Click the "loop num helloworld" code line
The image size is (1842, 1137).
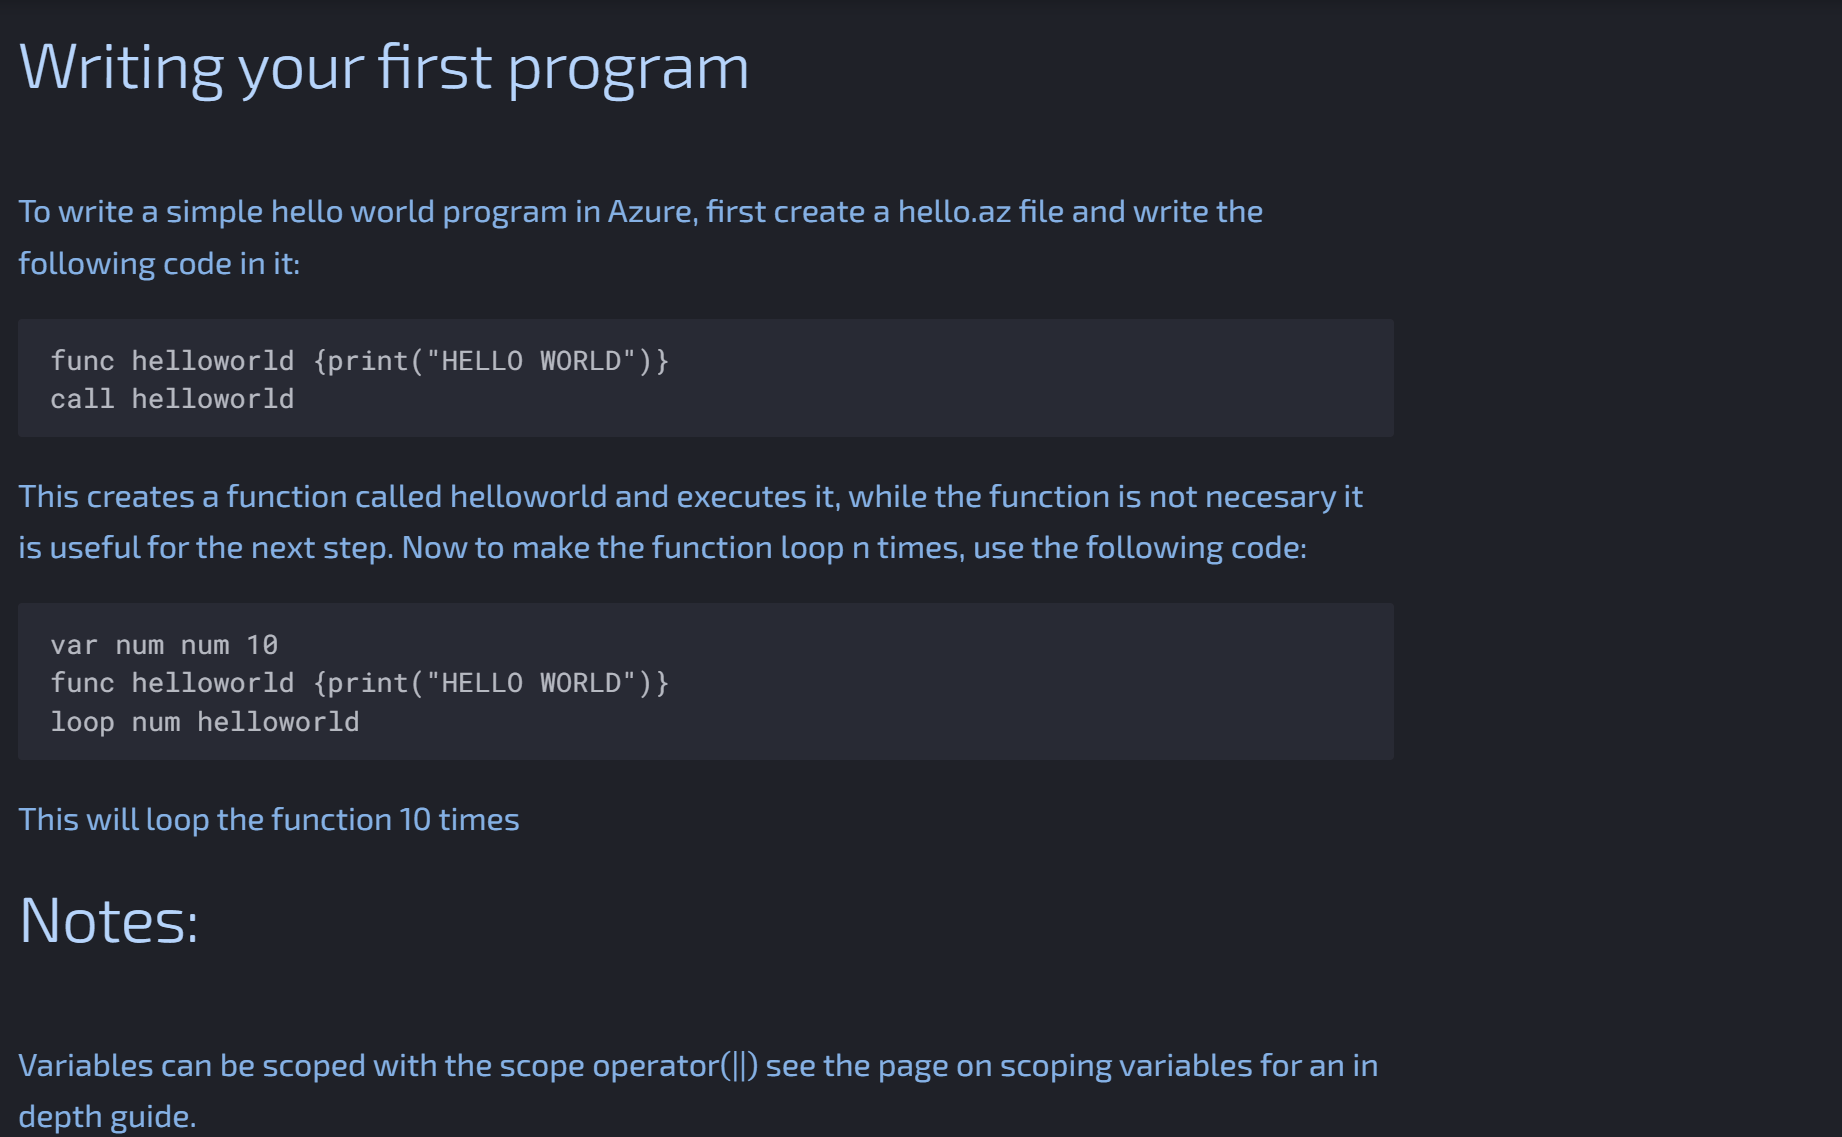pyautogui.click(x=204, y=722)
